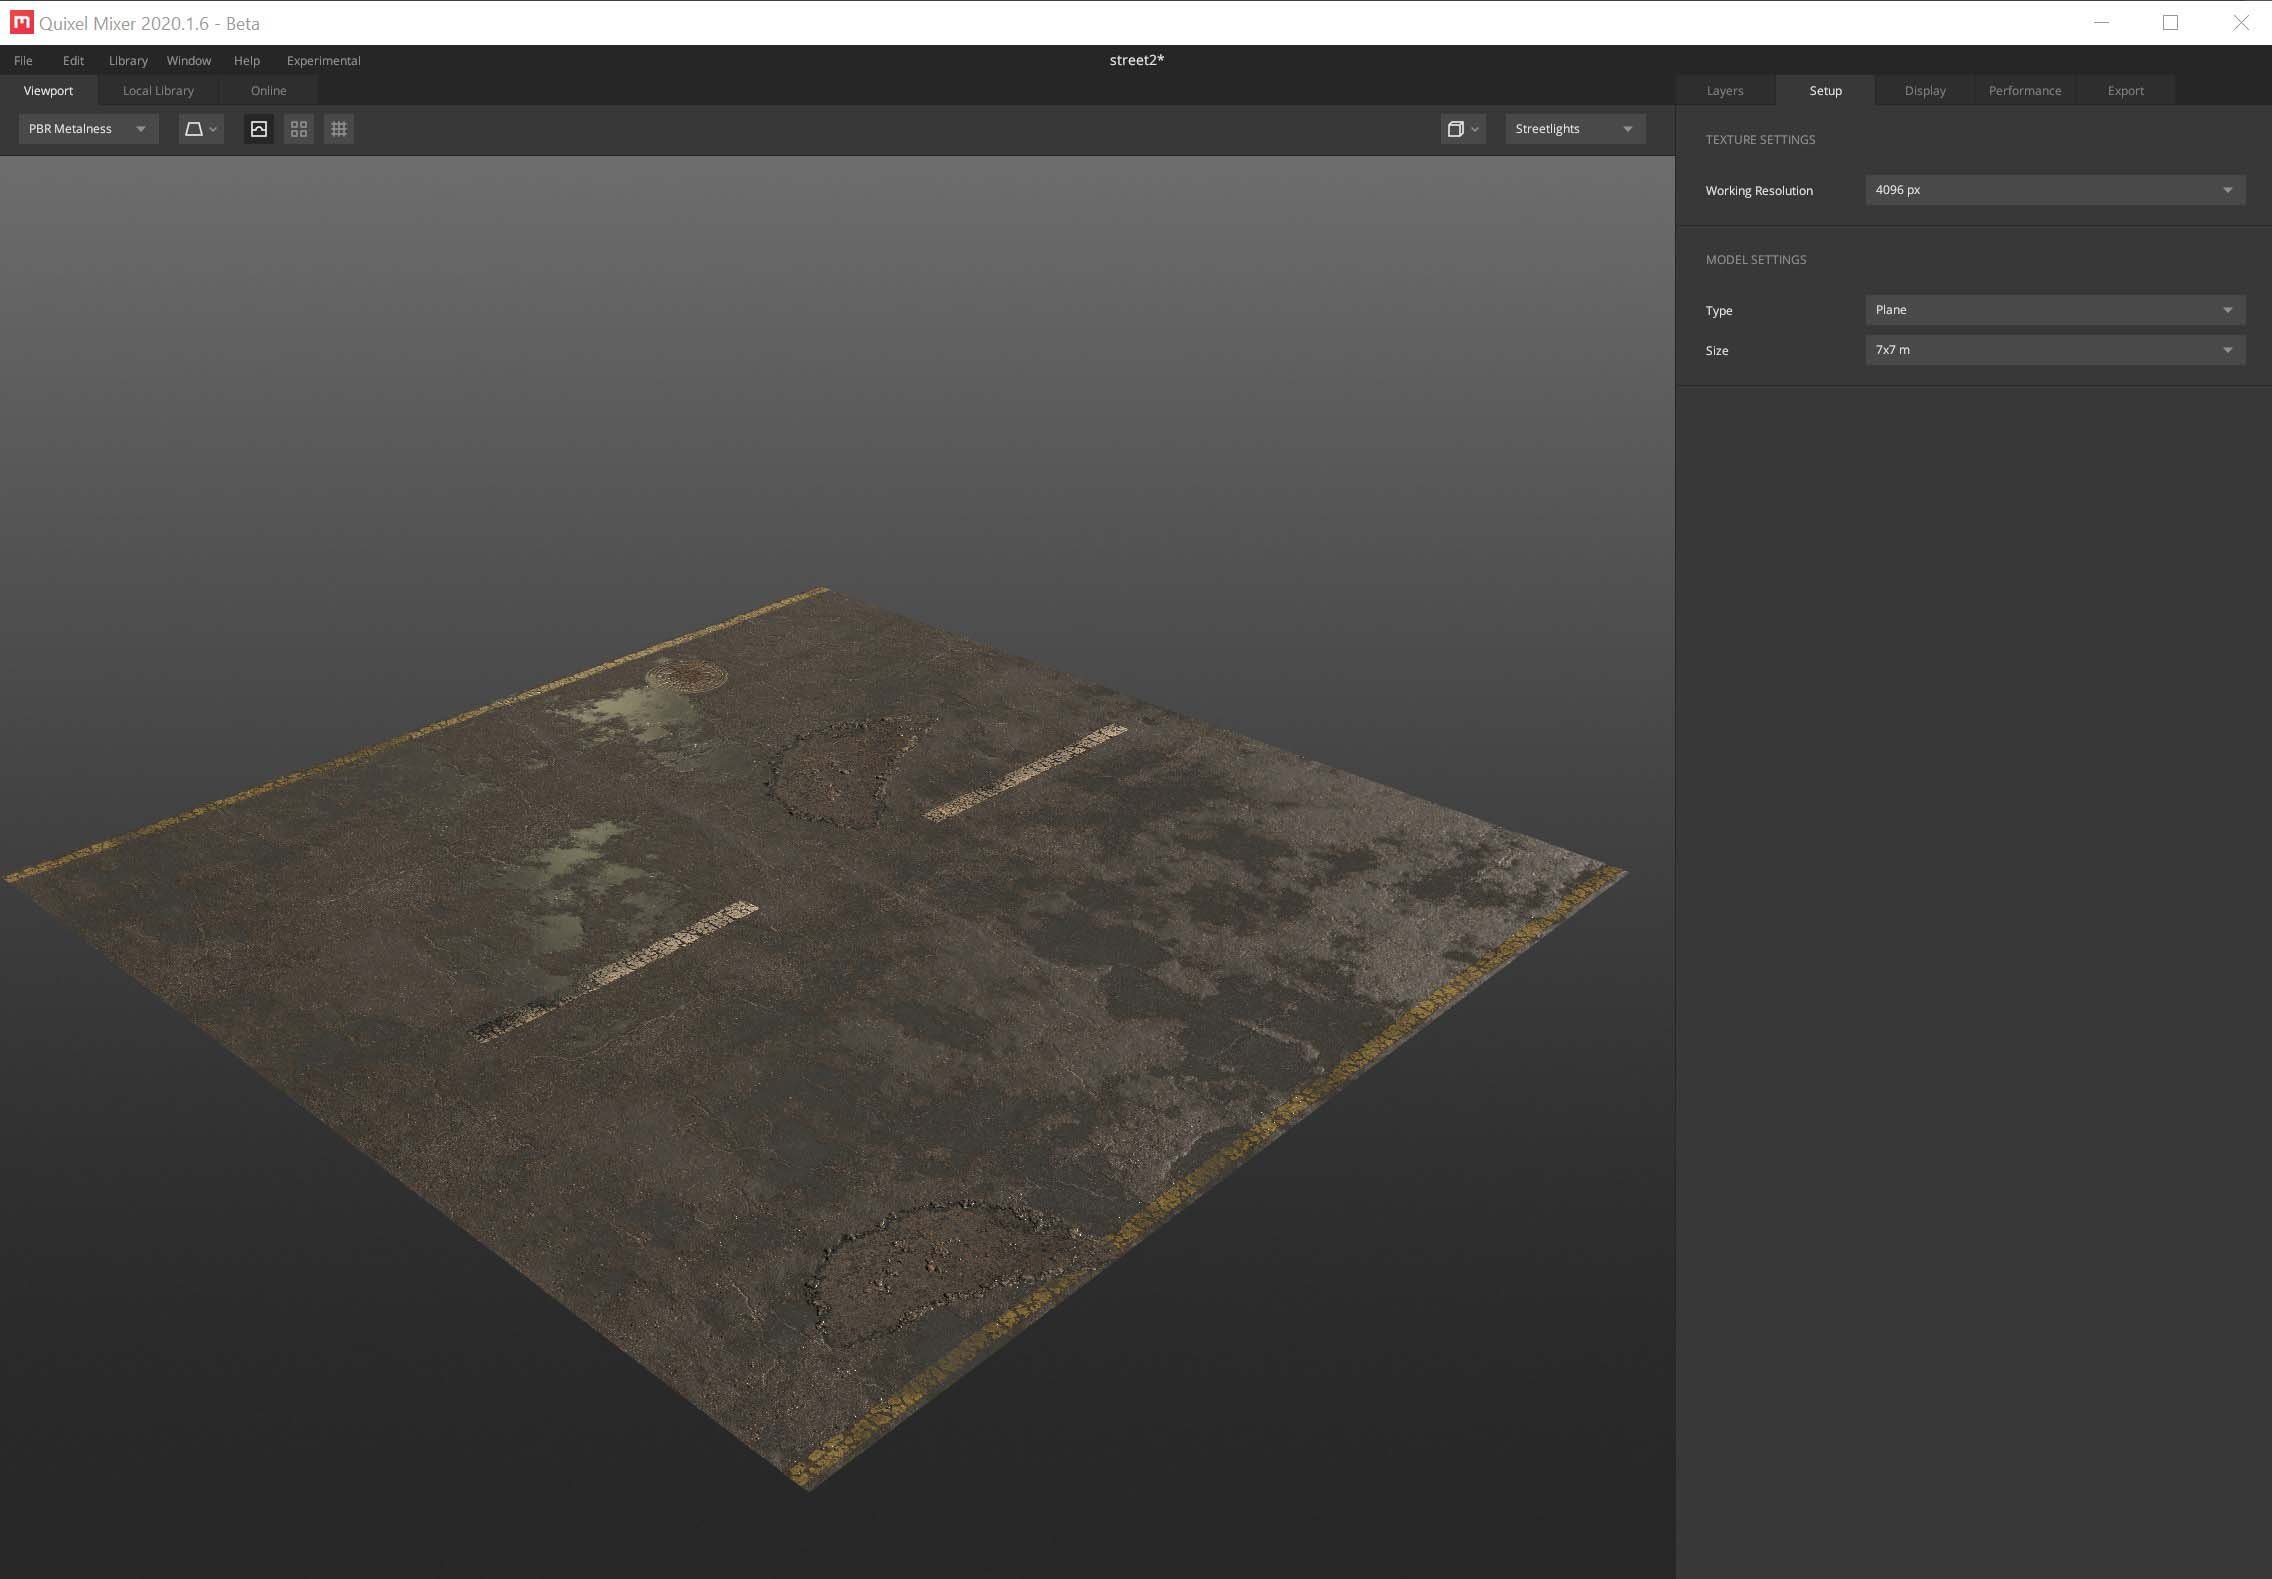Click the Working Resolution label

point(1759,191)
